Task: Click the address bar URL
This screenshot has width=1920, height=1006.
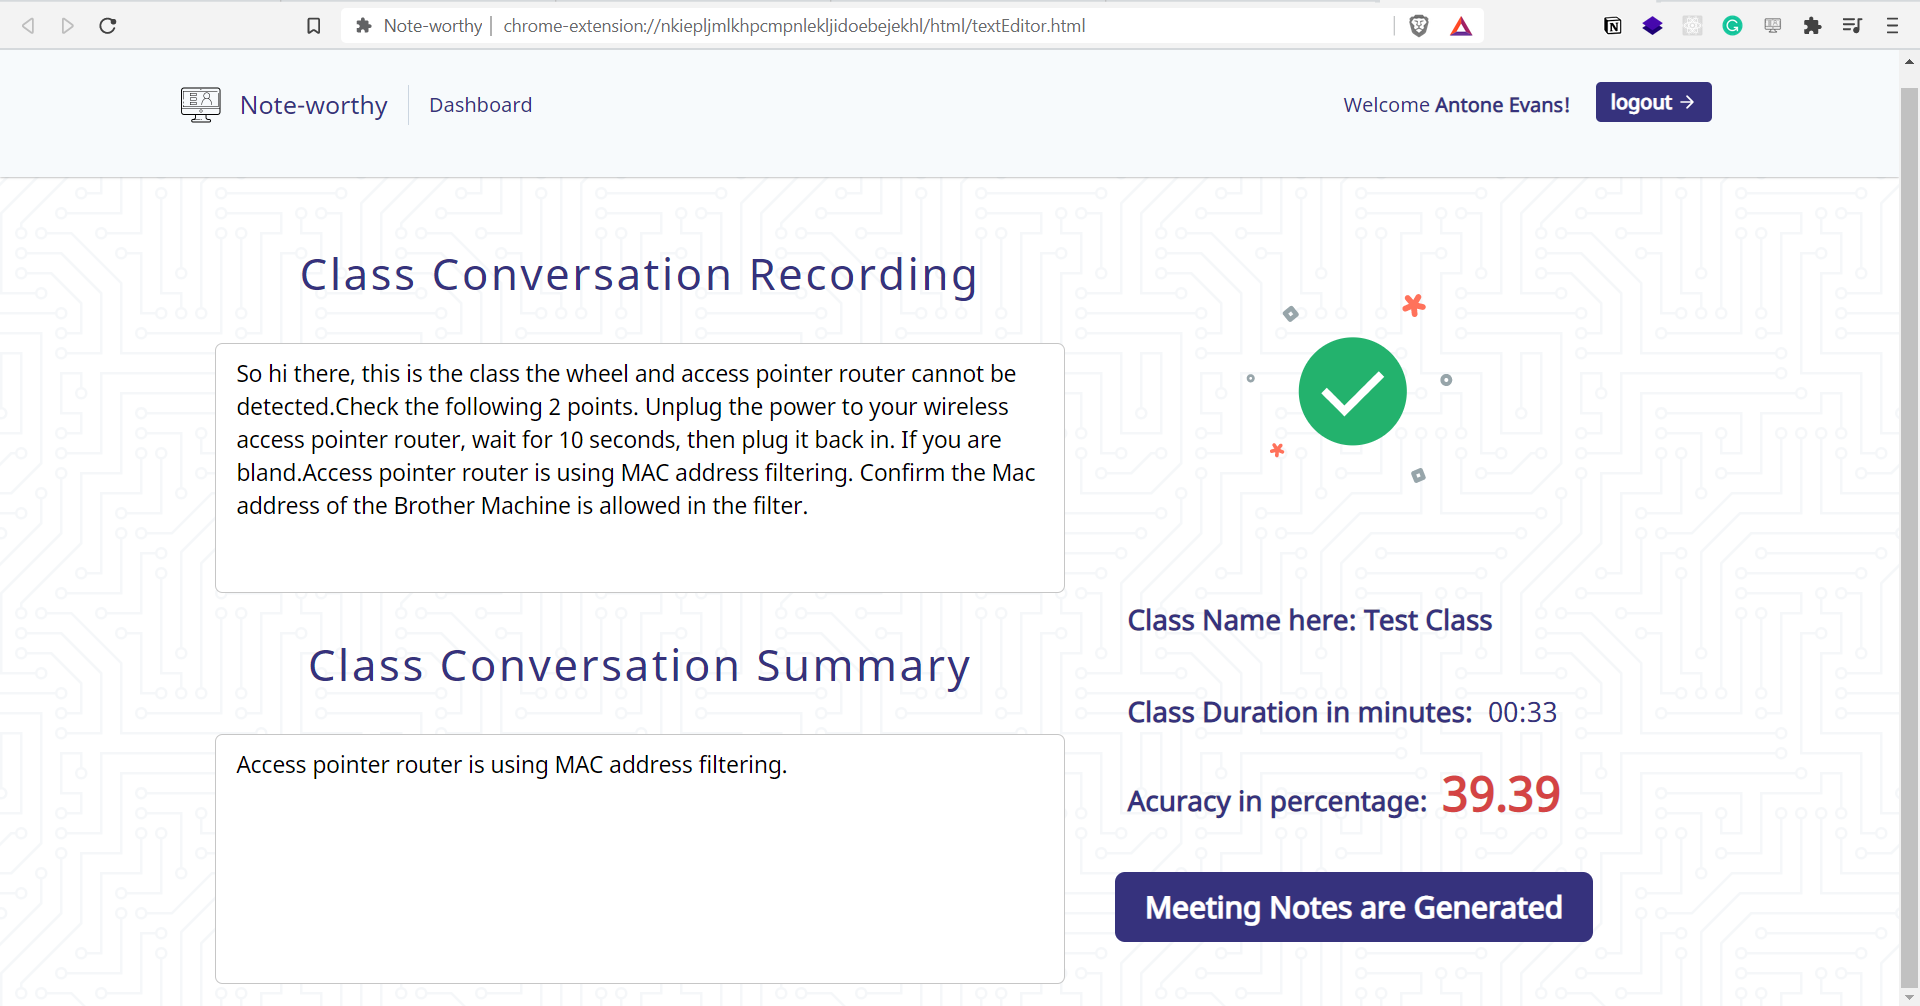Action: [794, 26]
